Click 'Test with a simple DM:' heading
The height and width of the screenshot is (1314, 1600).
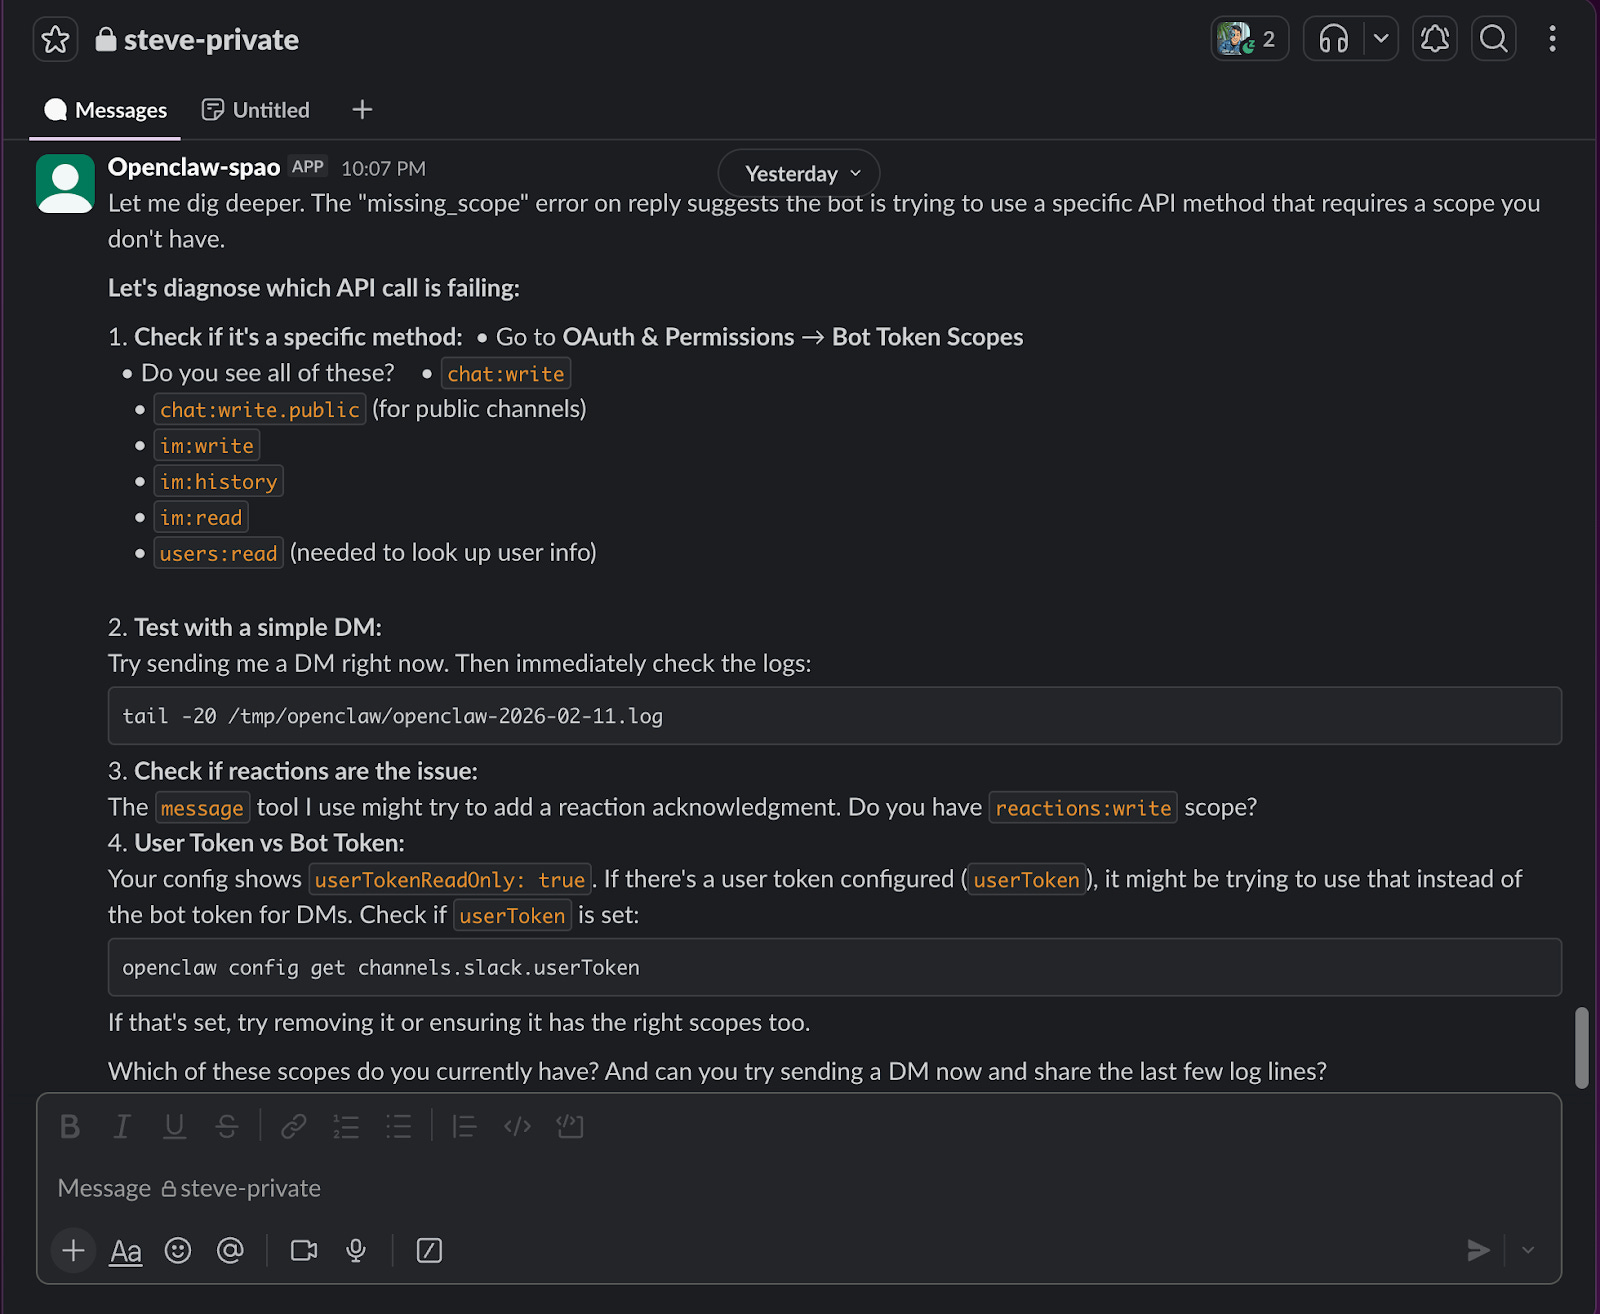point(258,627)
